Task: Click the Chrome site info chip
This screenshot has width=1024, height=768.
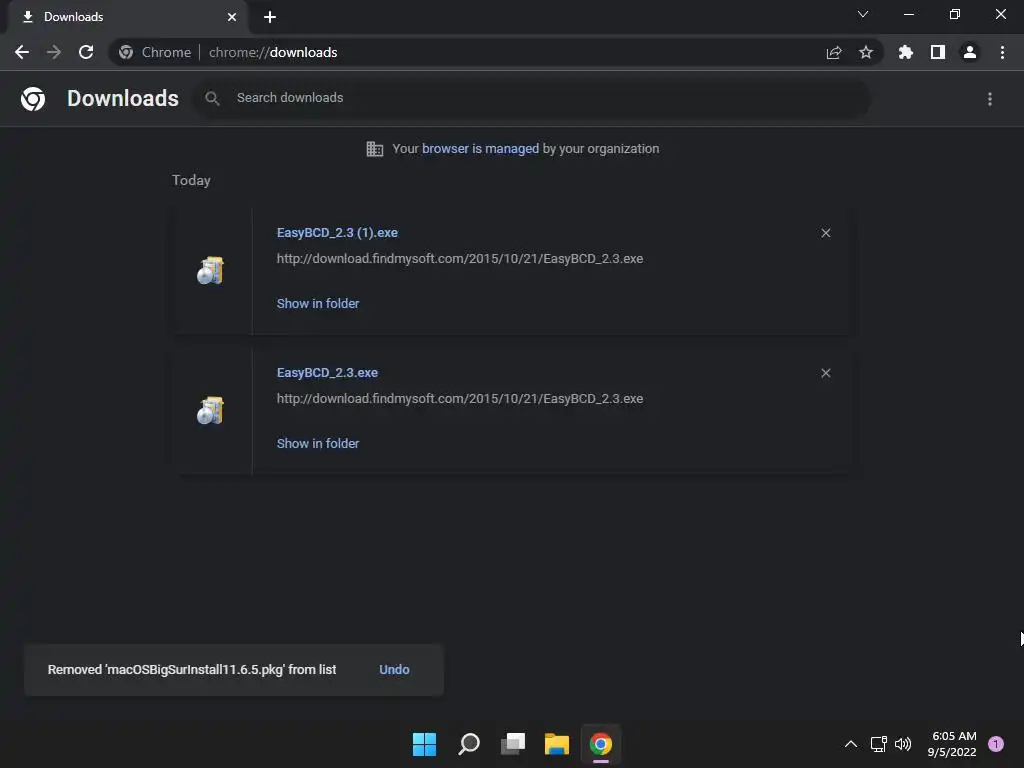Action: pyautogui.click(x=155, y=52)
